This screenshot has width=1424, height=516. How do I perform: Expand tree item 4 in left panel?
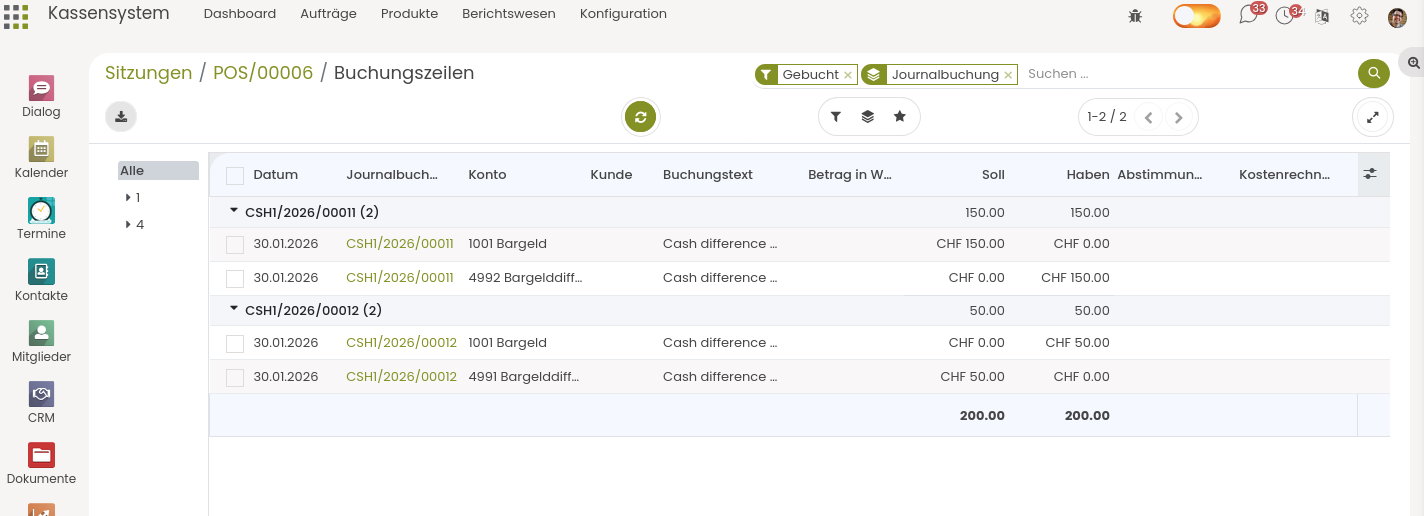click(128, 225)
